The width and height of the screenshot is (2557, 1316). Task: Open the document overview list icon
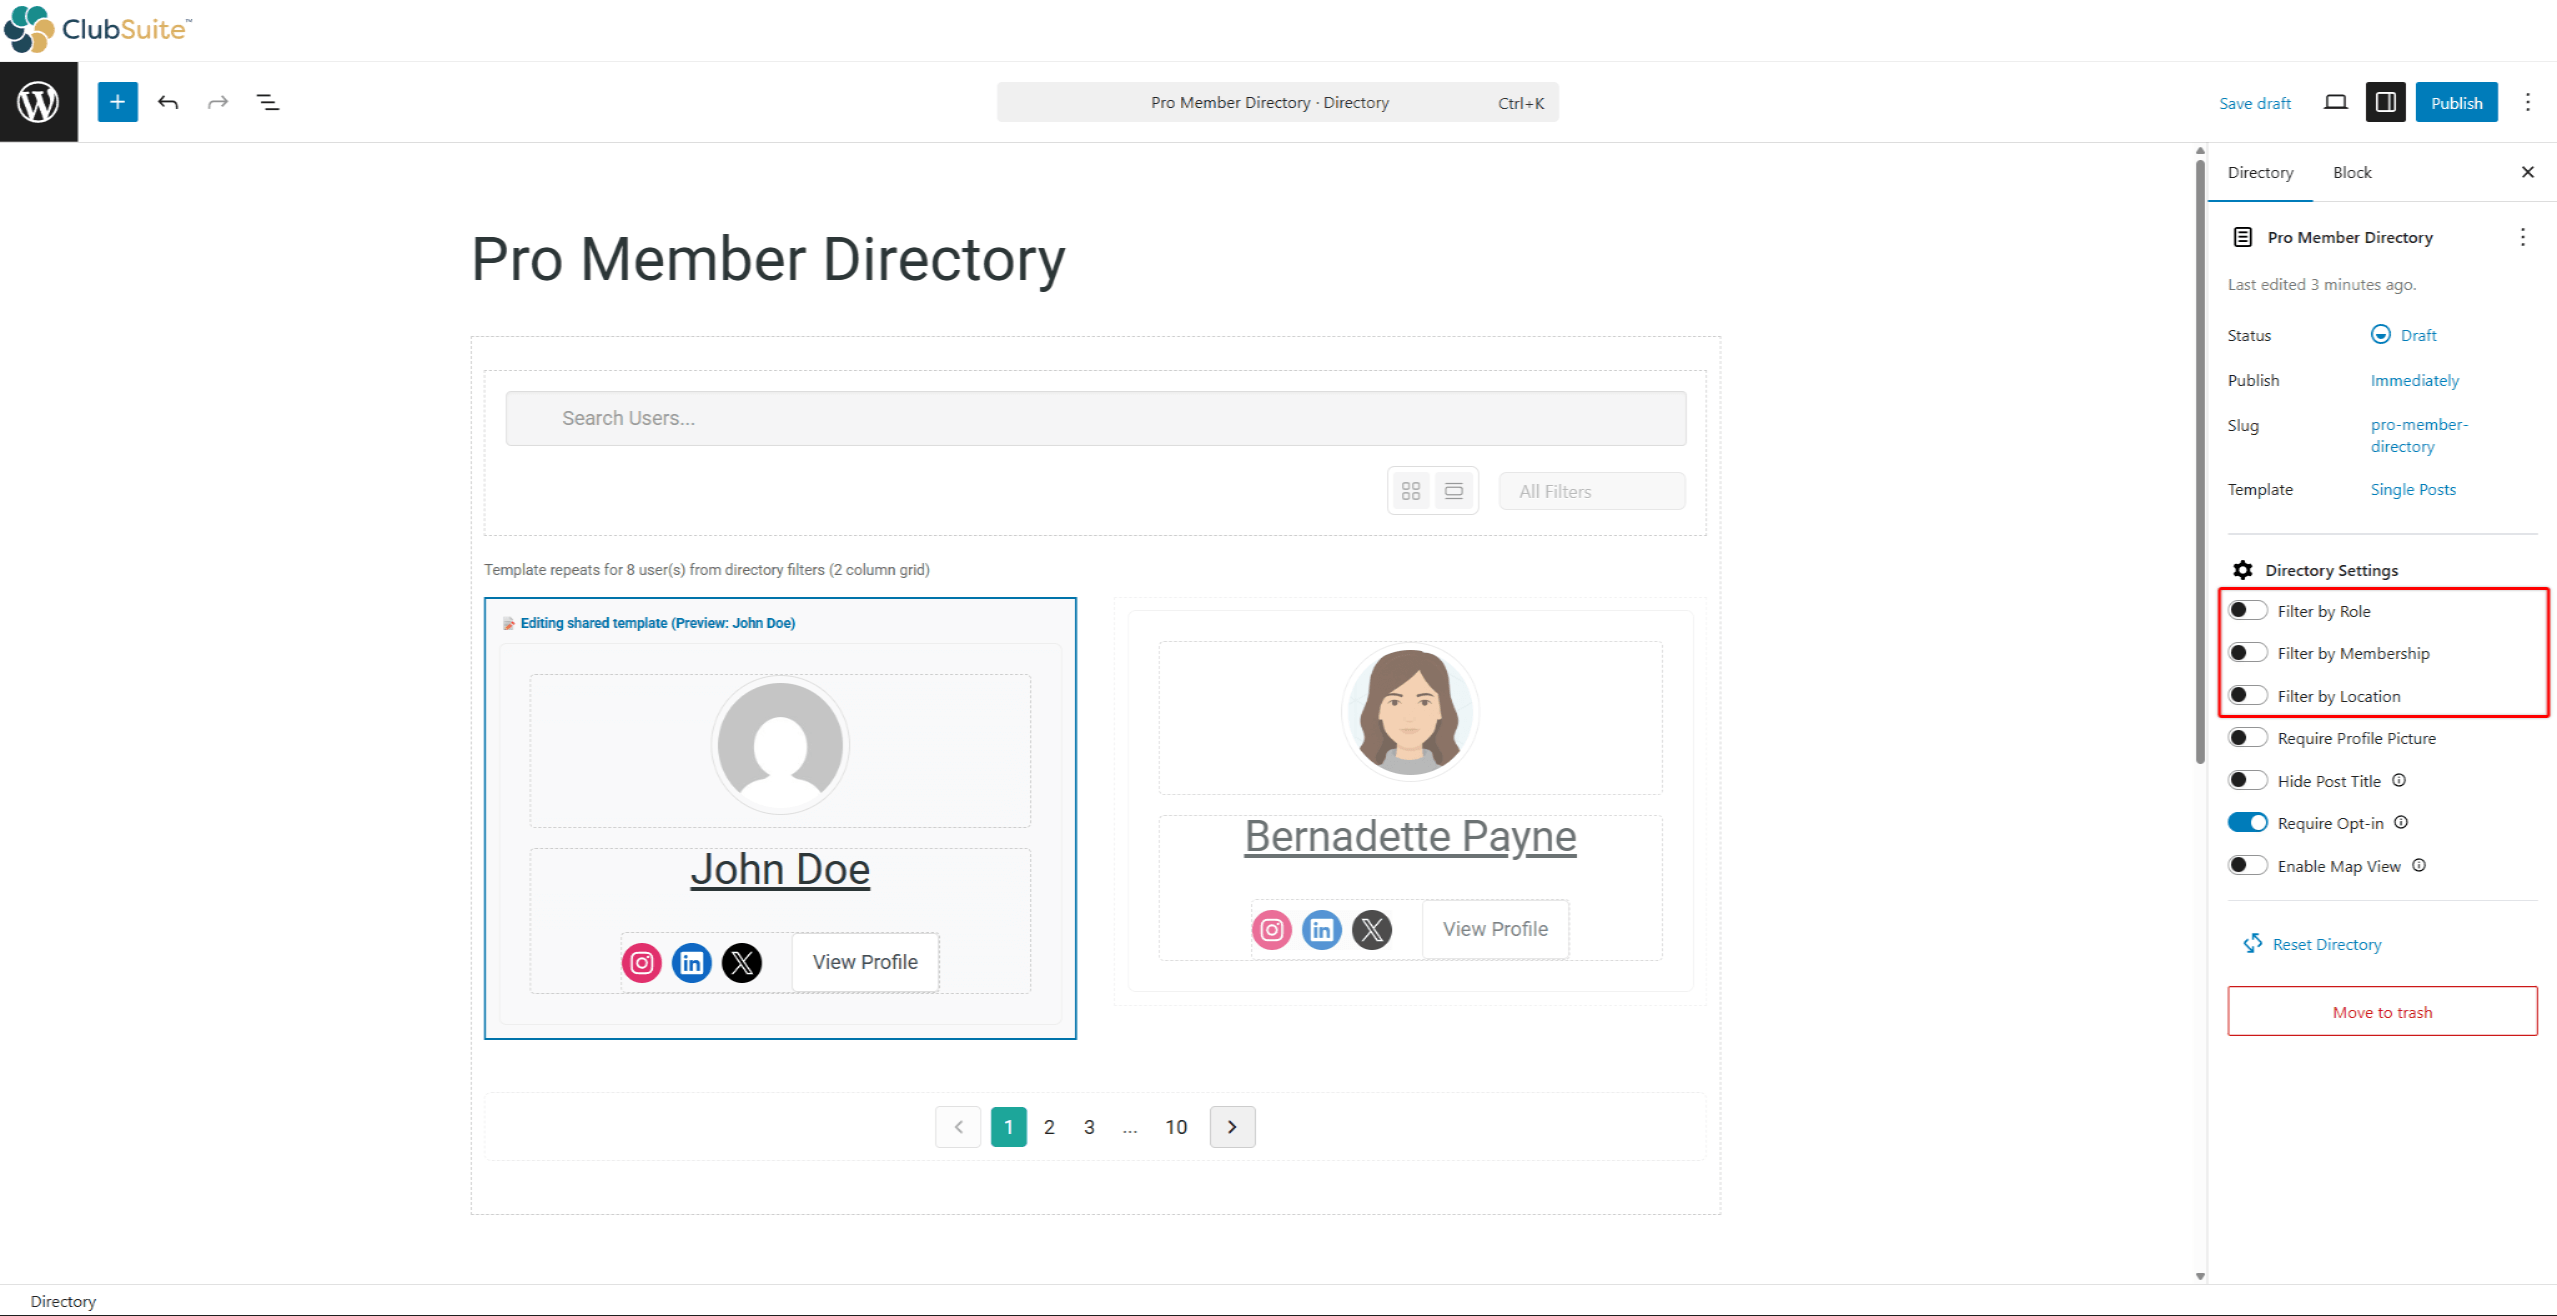(268, 102)
